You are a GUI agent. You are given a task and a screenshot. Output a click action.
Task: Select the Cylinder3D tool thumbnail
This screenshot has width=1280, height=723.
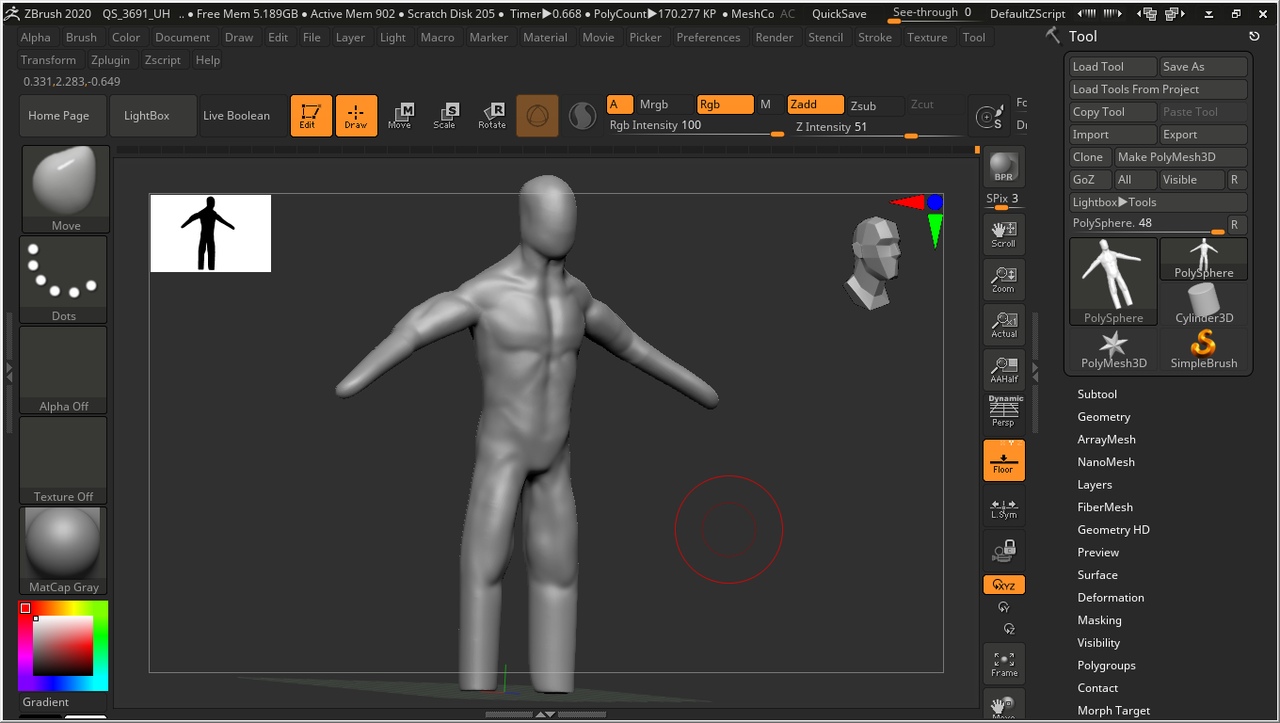click(x=1203, y=303)
